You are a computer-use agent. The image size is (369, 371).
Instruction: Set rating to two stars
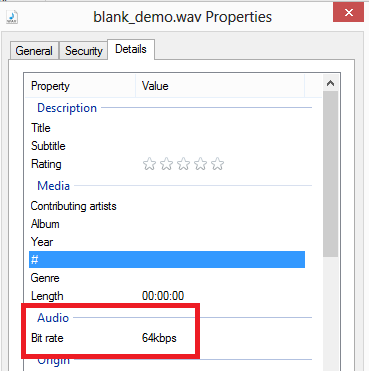click(166, 164)
